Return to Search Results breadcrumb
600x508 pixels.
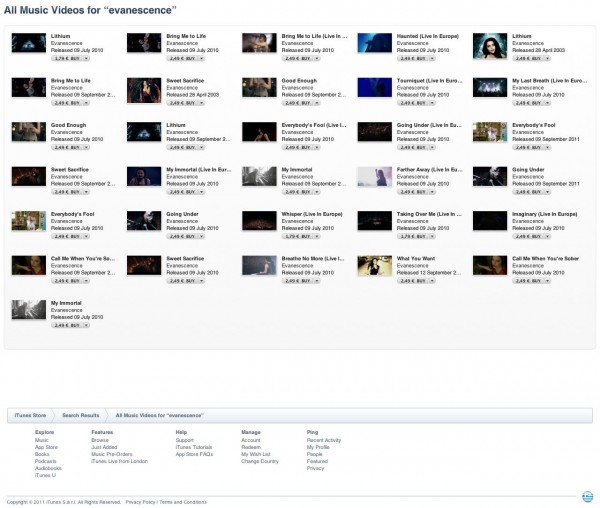(x=81, y=415)
